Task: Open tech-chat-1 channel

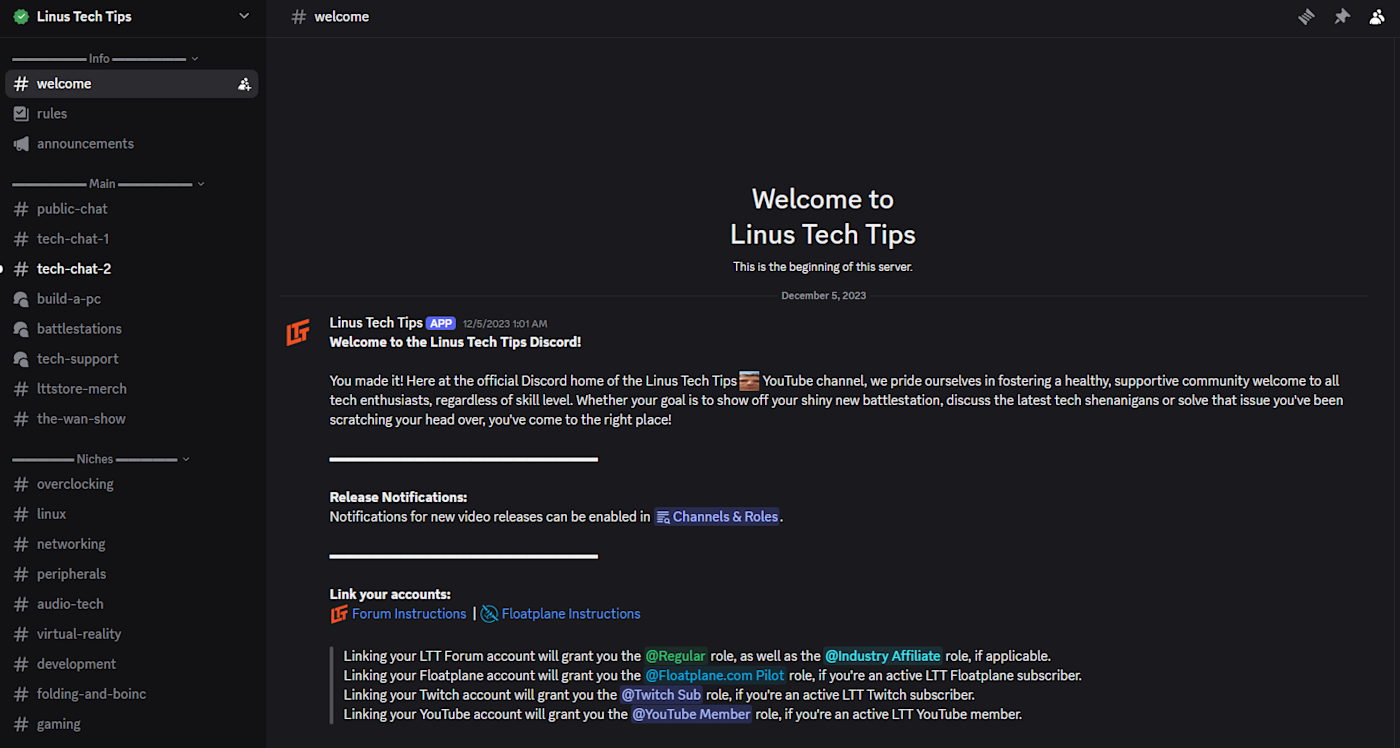Action: pos(132,239)
